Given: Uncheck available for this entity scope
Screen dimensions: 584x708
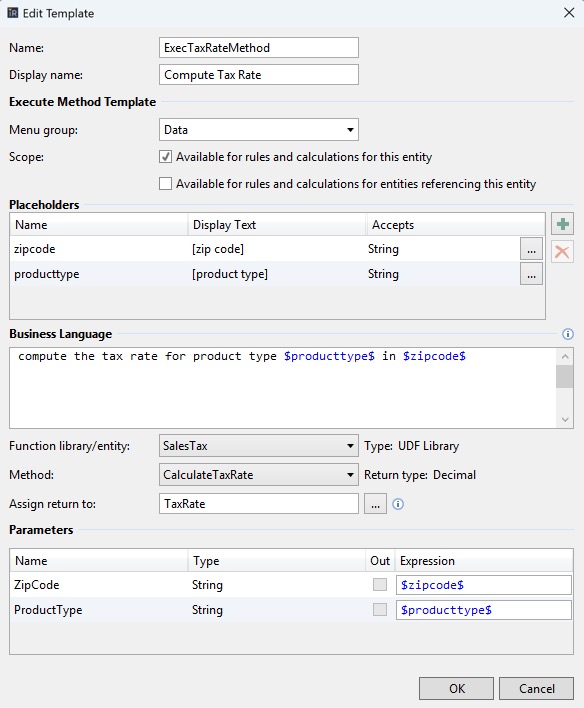Looking at the screenshot, I should [165, 157].
